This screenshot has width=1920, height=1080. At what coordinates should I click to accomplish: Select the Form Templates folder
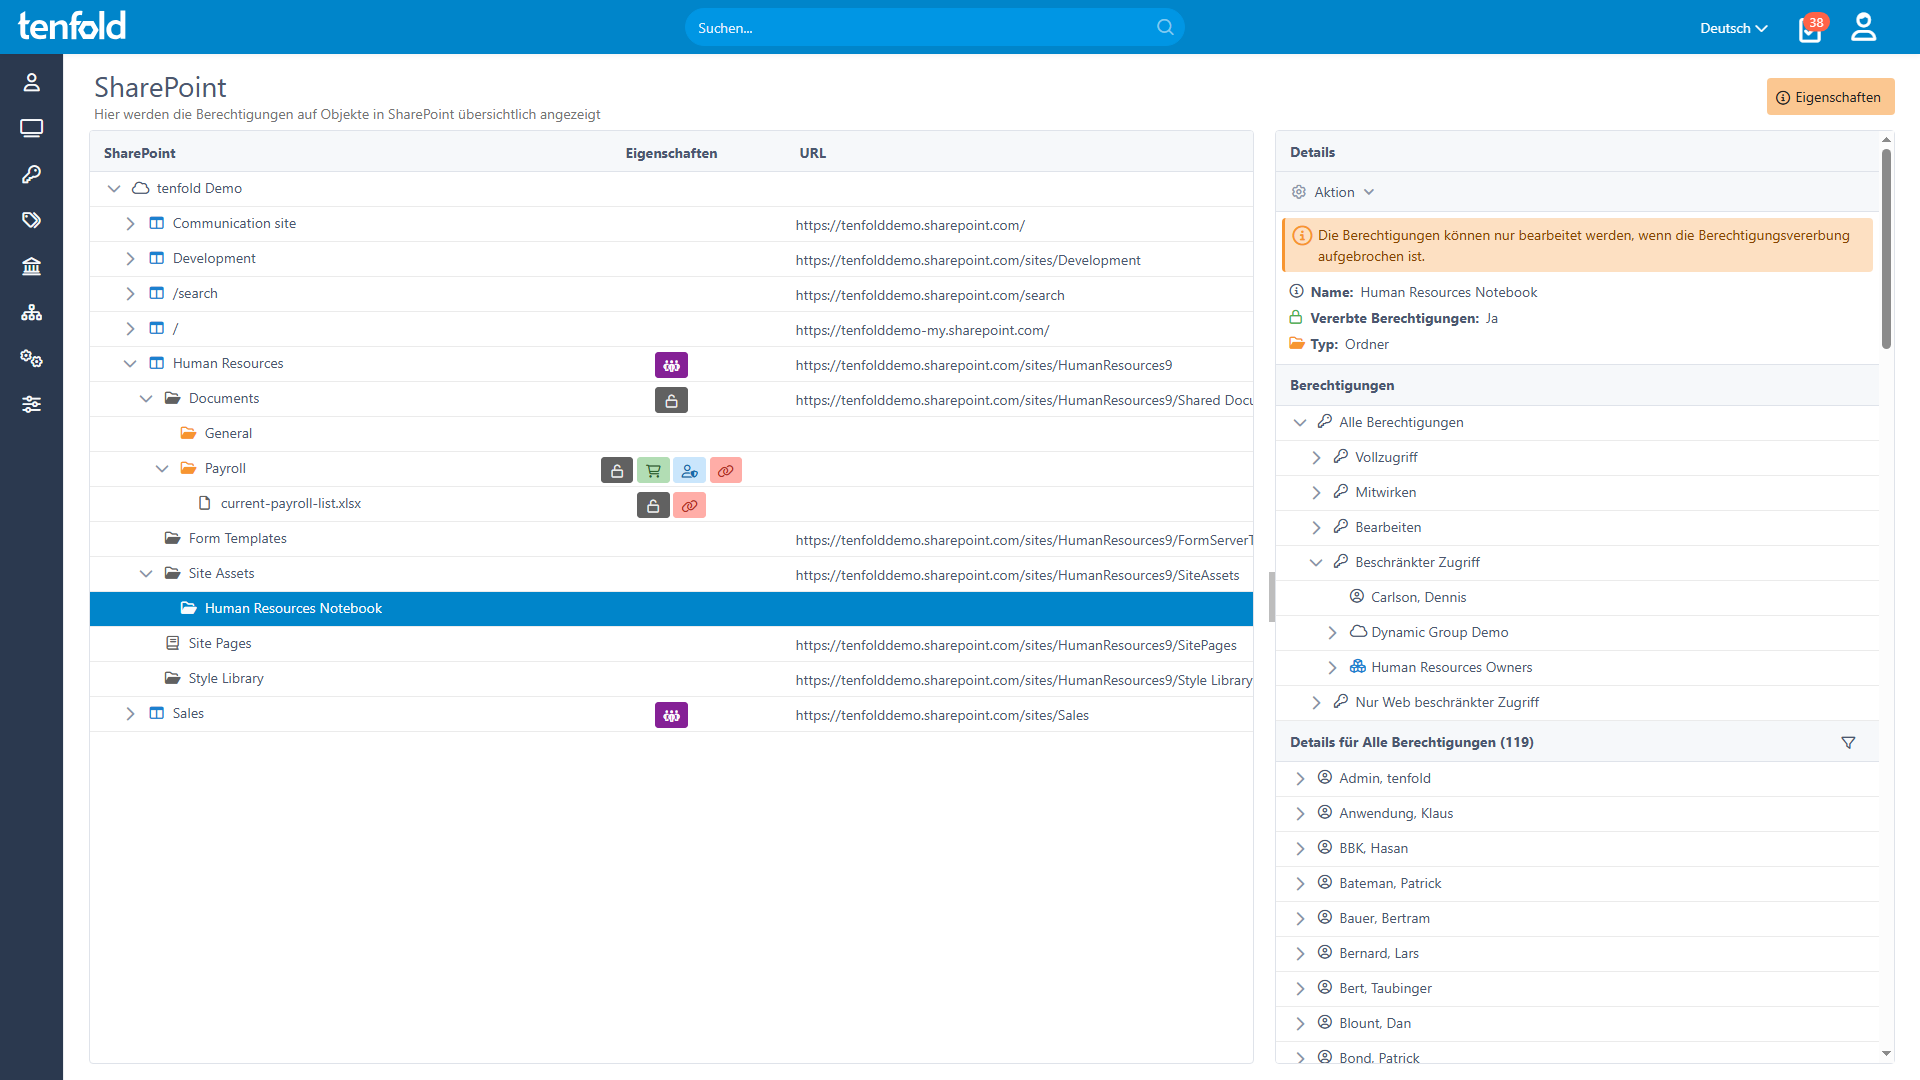(237, 539)
